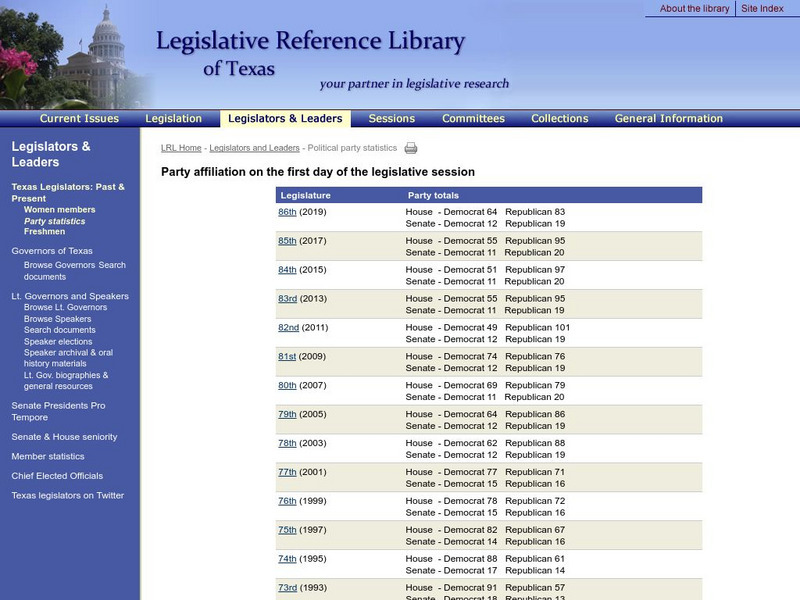The height and width of the screenshot is (600, 800).
Task: Select the Legislators & Leaders tab
Action: tap(283, 118)
